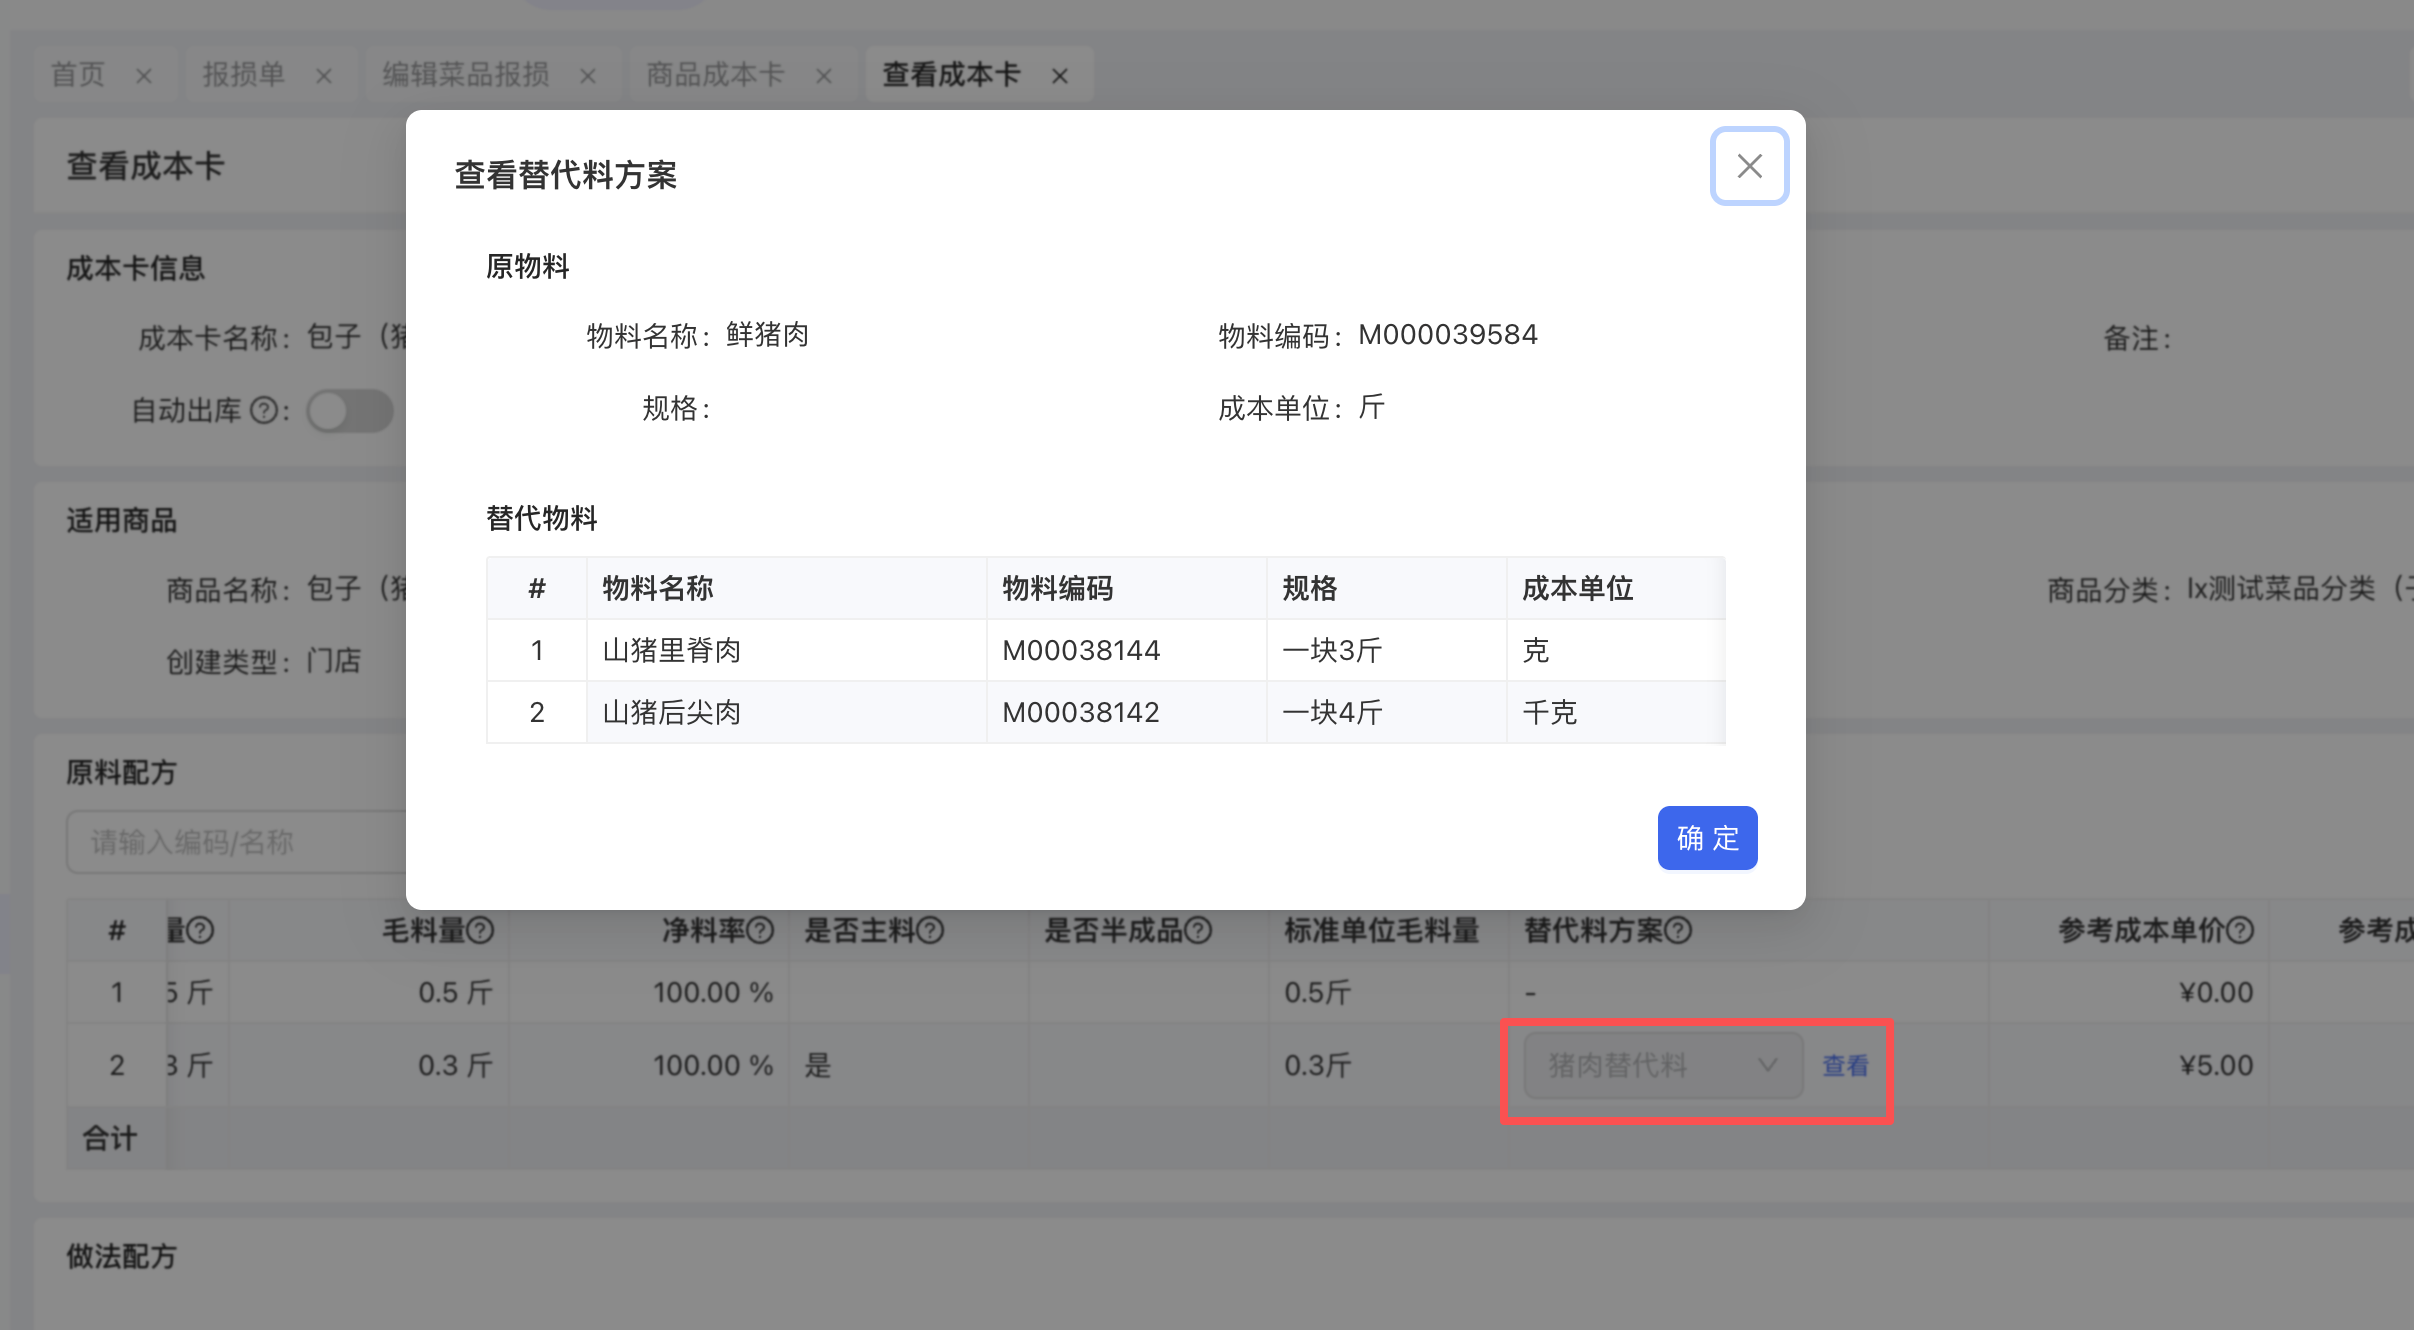Close the 报损单 tab

pyautogui.click(x=324, y=76)
